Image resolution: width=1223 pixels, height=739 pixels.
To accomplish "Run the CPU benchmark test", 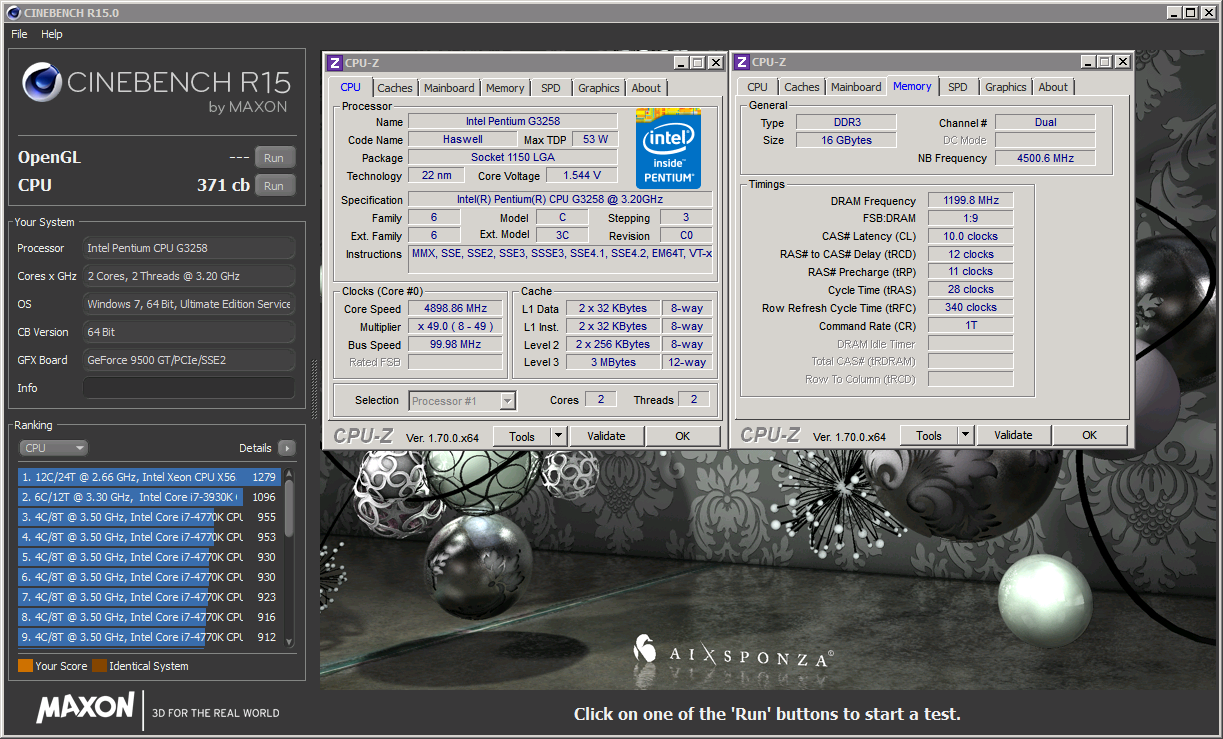I will [274, 185].
